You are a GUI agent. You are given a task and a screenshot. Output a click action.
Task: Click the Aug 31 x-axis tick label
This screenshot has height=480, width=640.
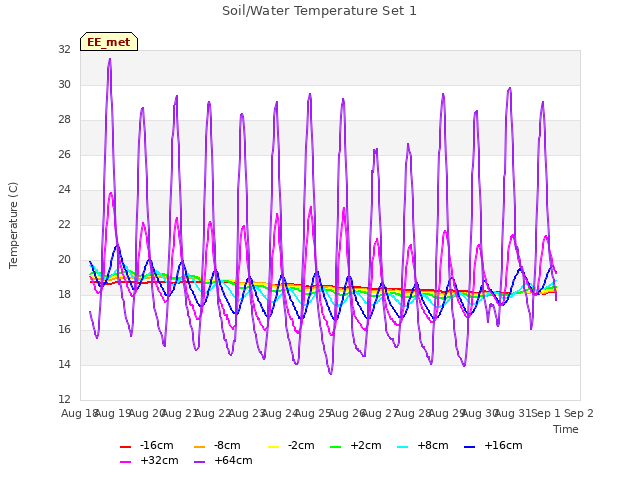click(x=513, y=413)
